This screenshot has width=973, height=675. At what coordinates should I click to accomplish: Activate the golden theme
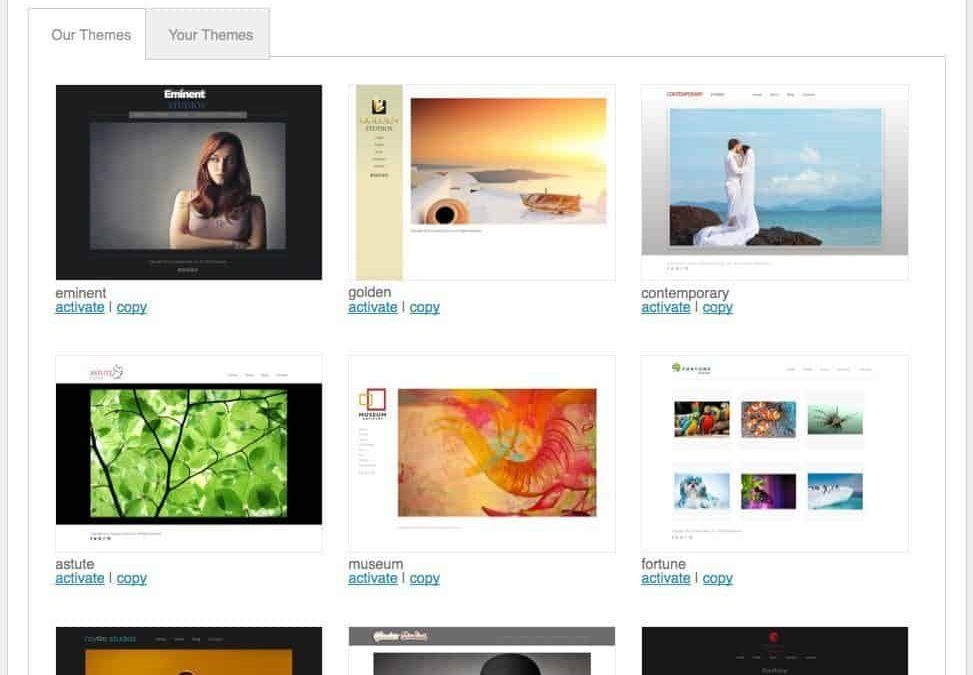pos(372,308)
